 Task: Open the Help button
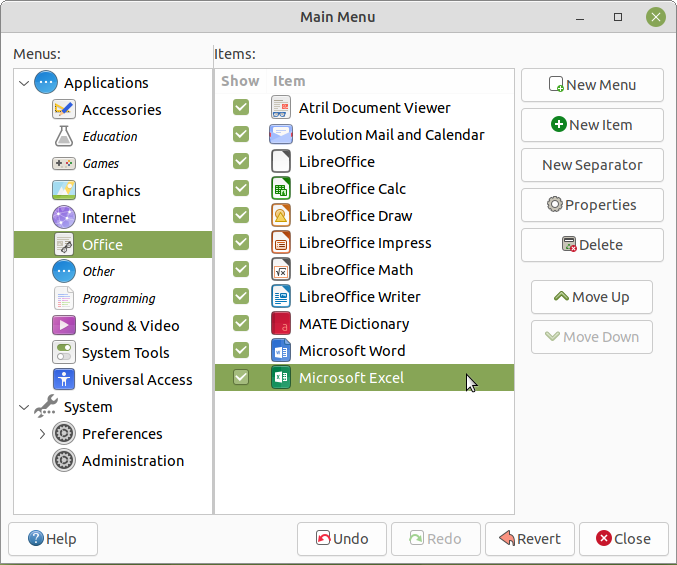[x=53, y=539]
